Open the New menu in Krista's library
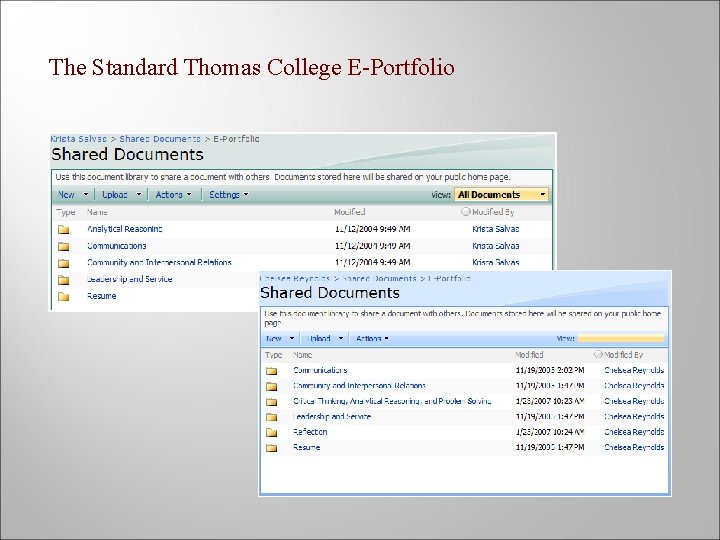Image resolution: width=720 pixels, height=540 pixels. click(x=73, y=195)
